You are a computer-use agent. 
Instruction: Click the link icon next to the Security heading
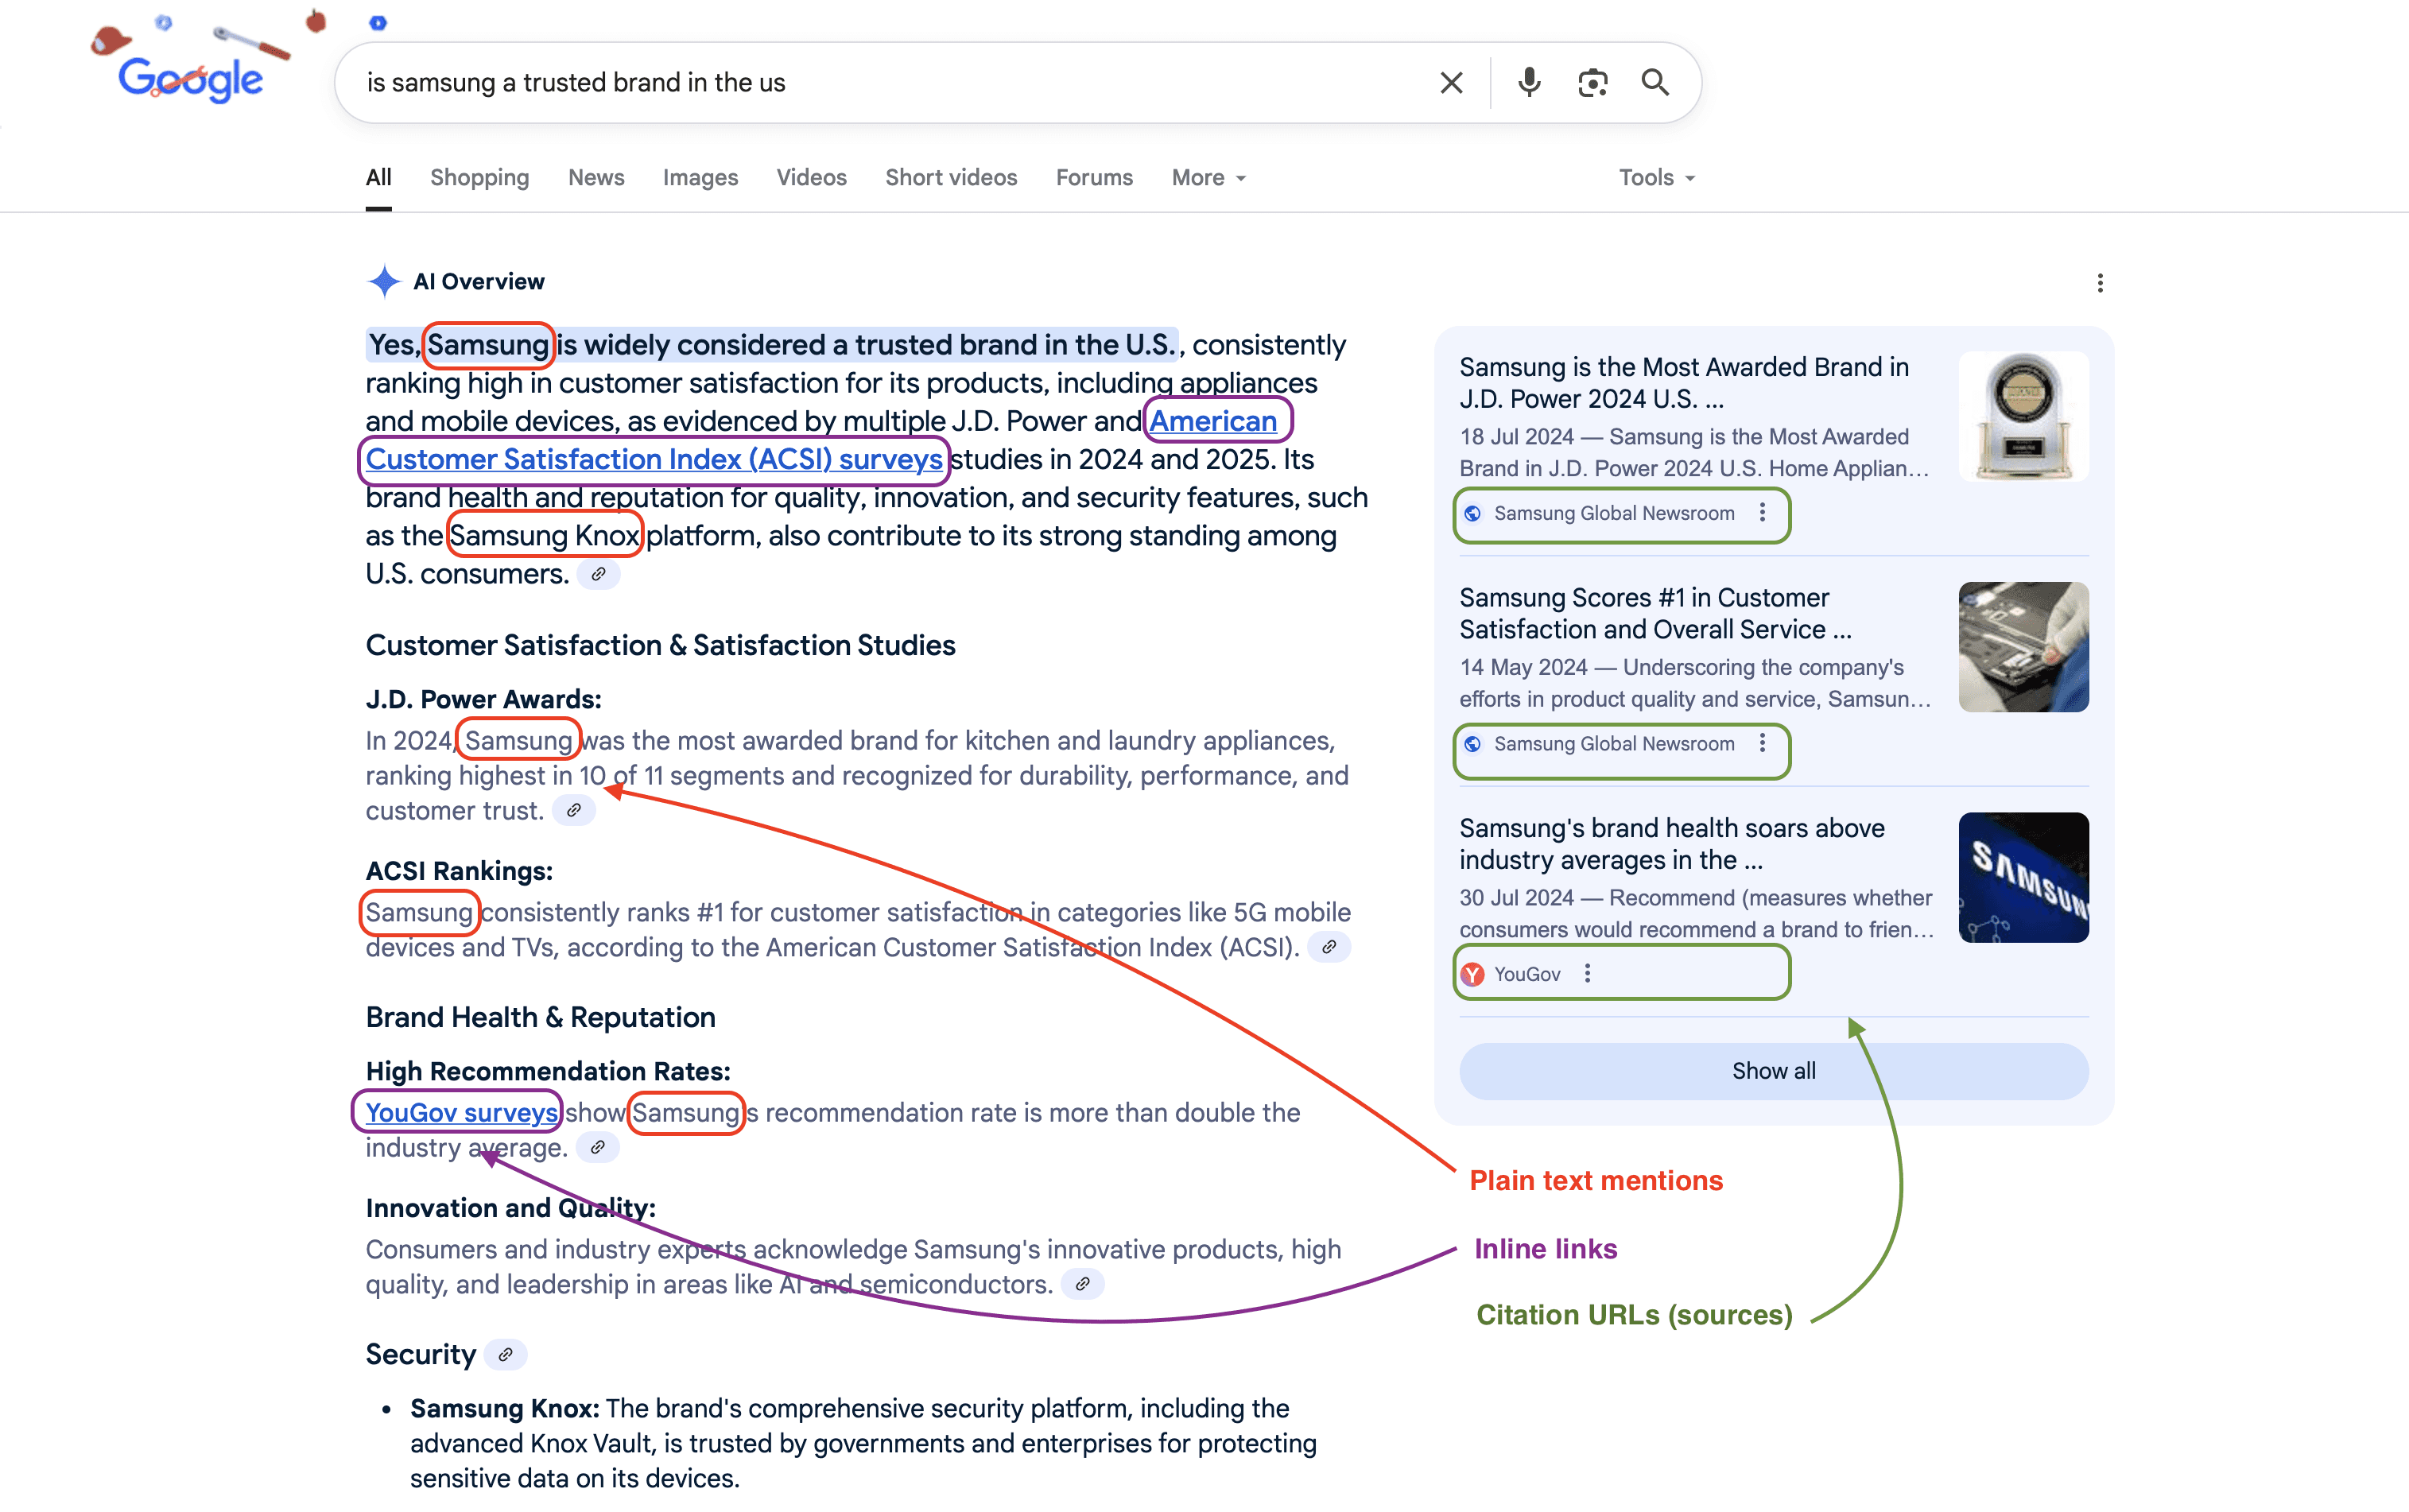(505, 1355)
